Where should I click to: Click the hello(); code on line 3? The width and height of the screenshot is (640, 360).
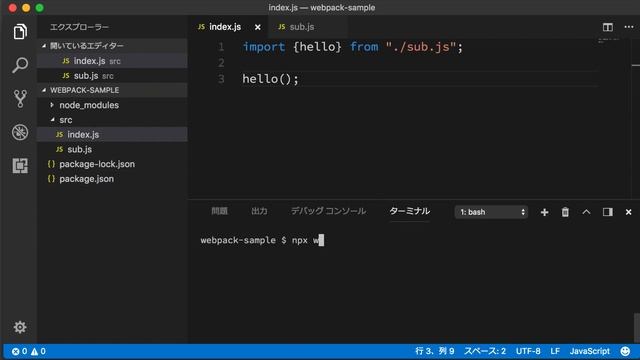270,79
